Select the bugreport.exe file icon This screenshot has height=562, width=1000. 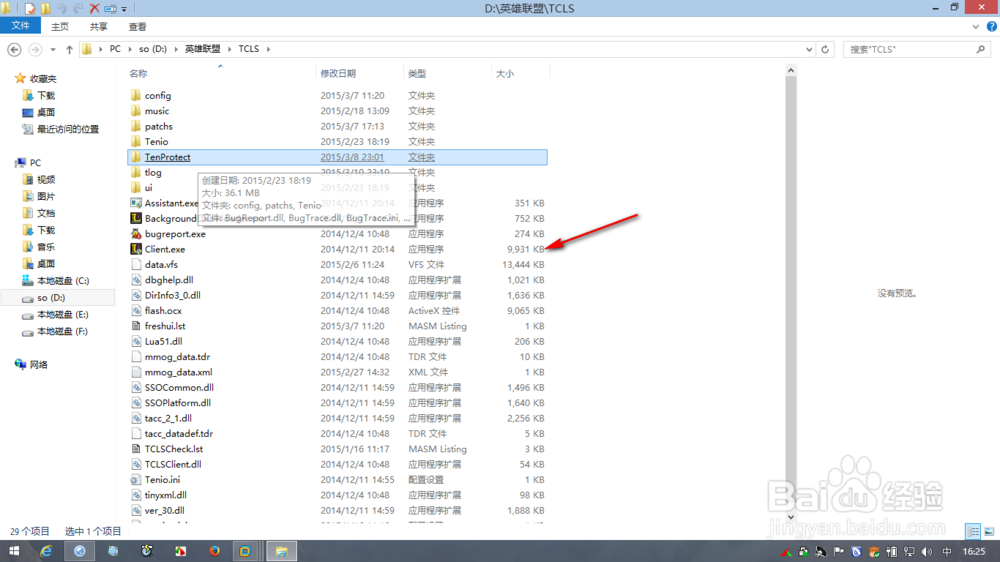coord(136,233)
